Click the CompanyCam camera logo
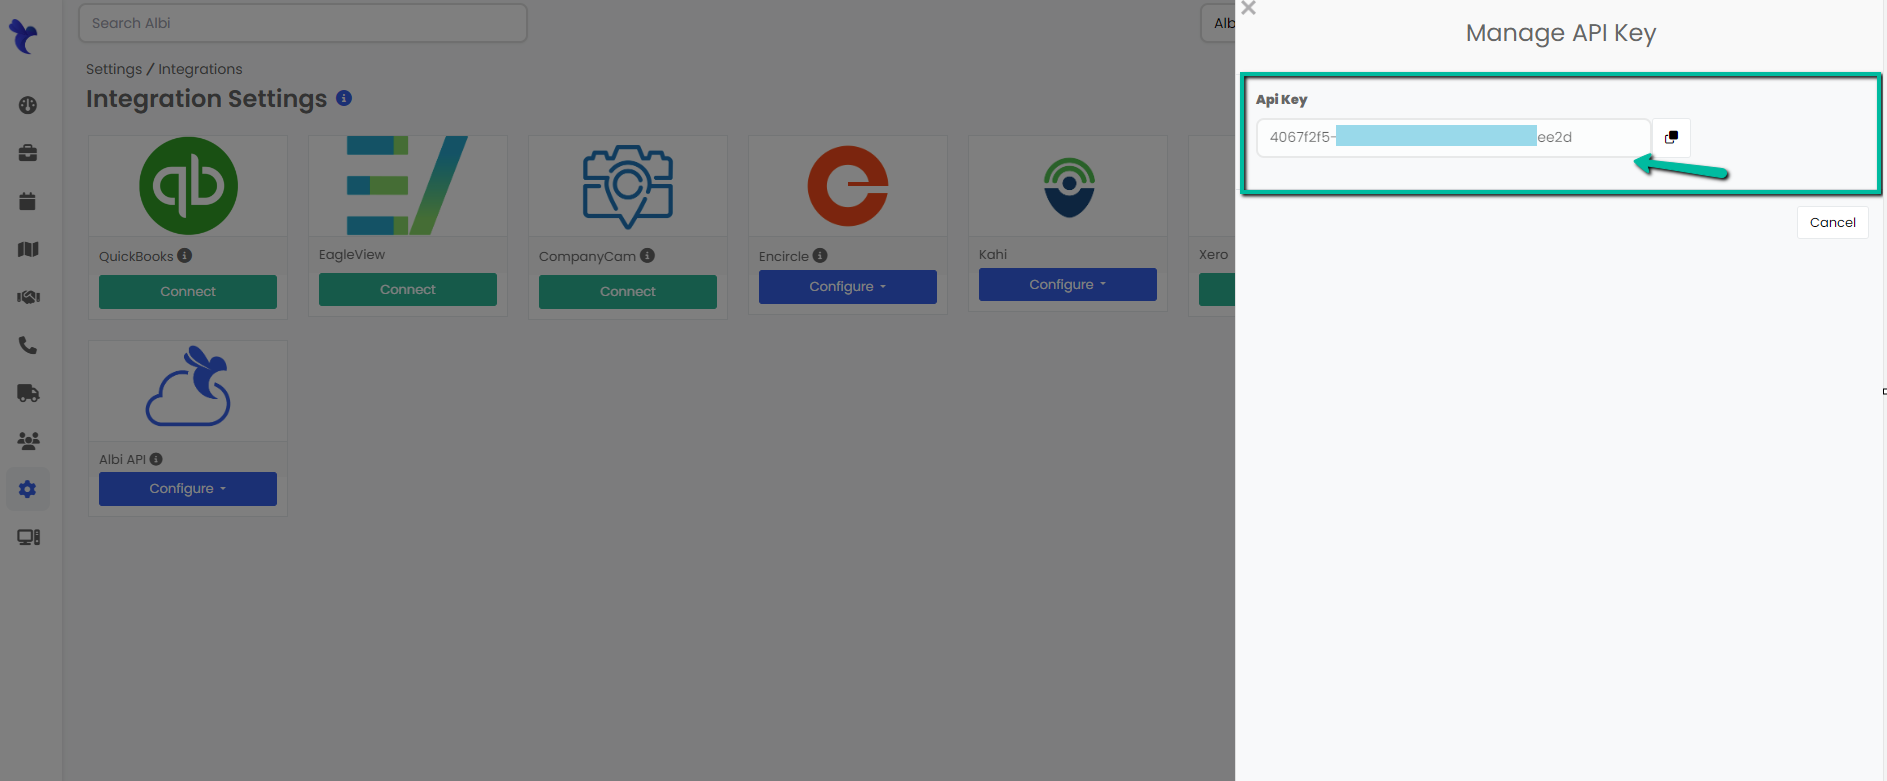Screen dimensions: 1887x781 (x=628, y=186)
